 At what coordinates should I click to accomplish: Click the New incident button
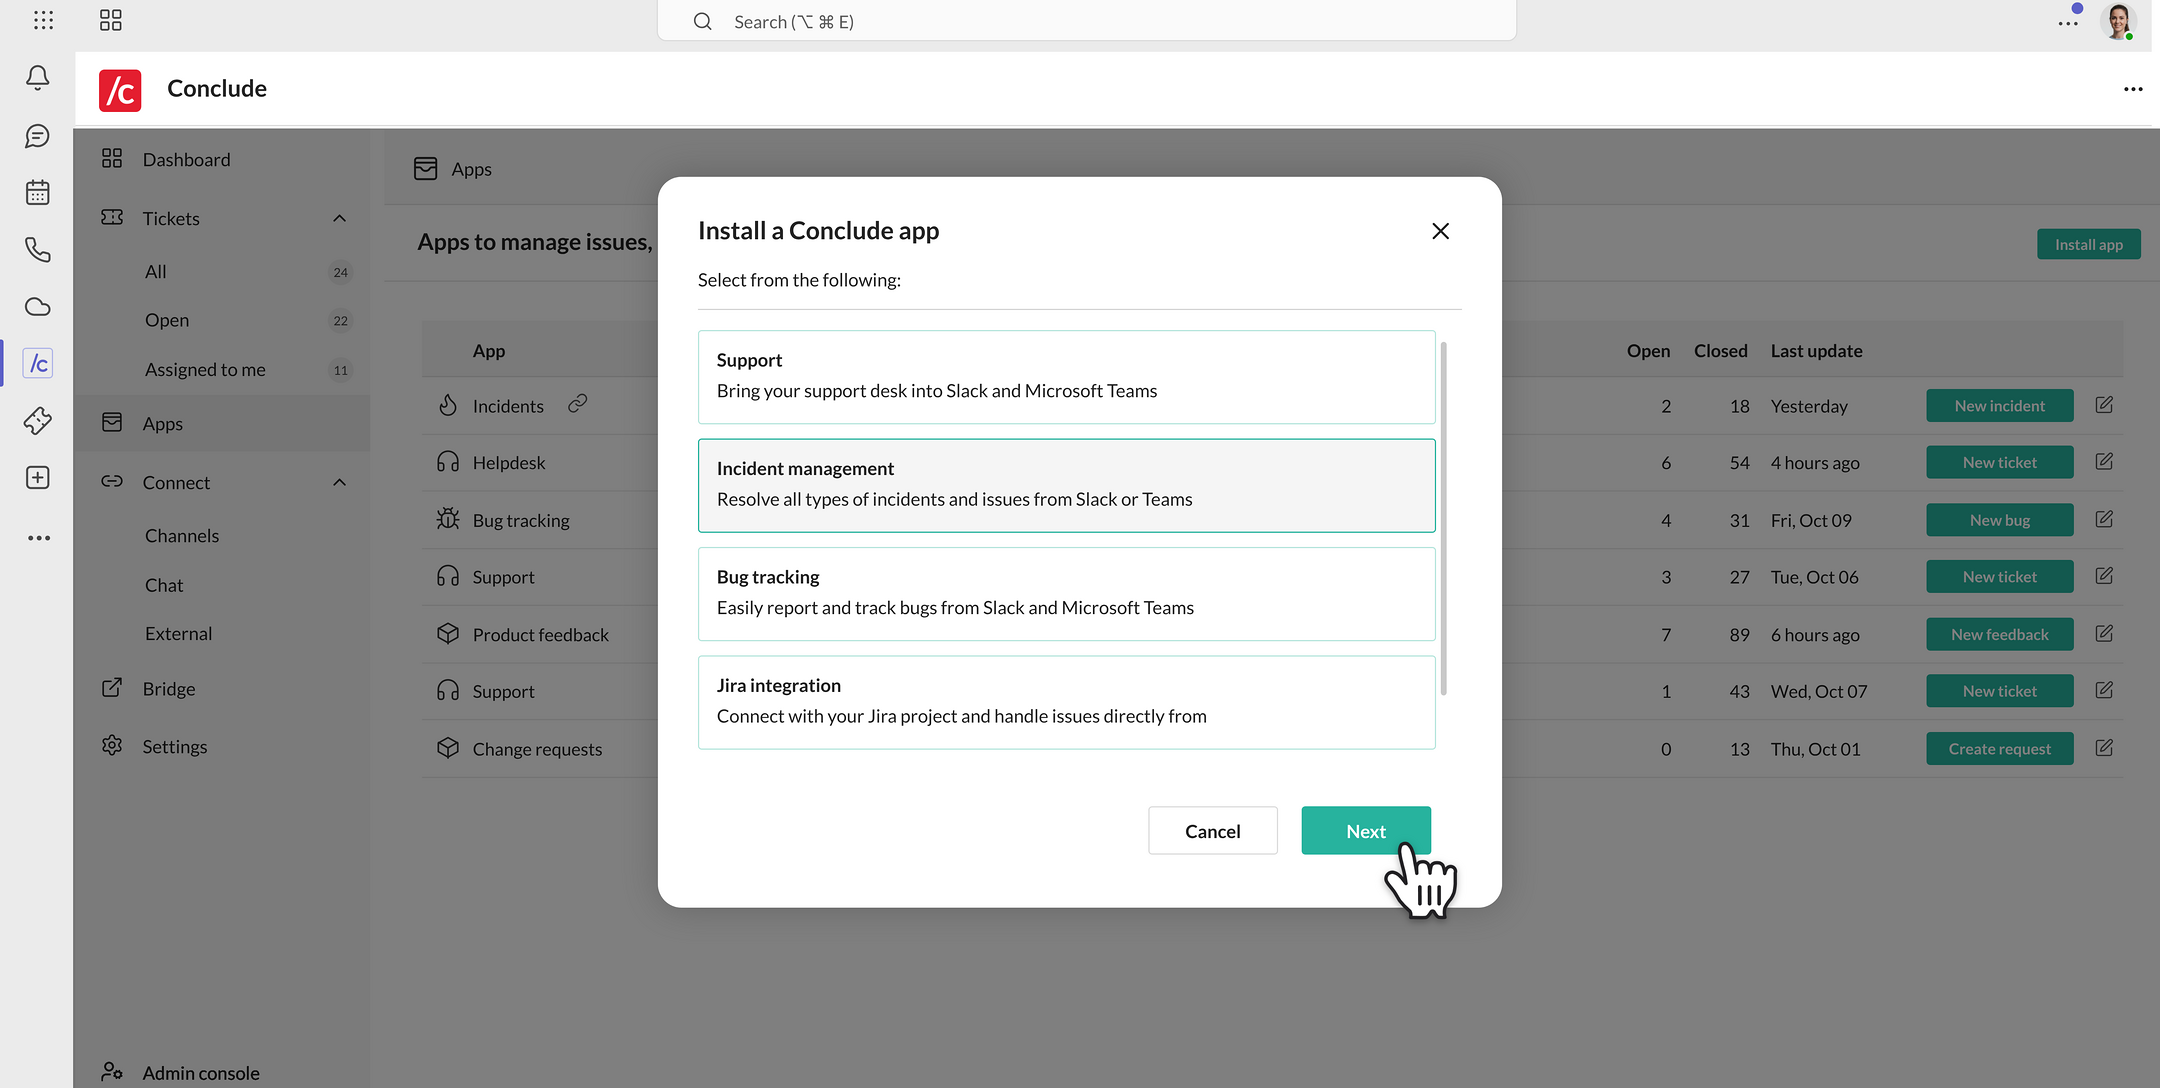point(2000,405)
